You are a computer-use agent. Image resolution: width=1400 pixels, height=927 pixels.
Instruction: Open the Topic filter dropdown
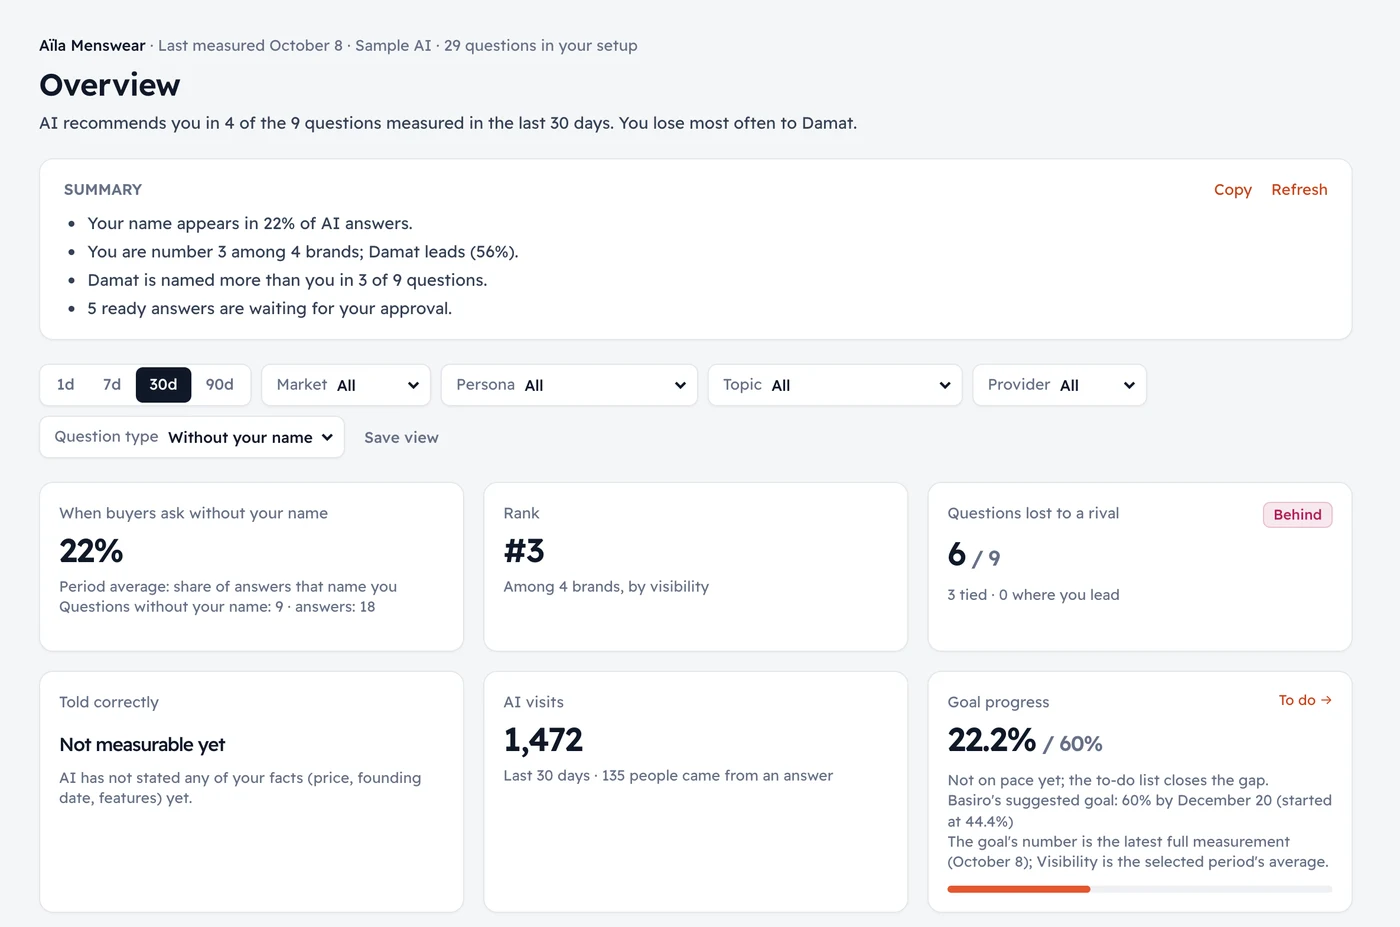pyautogui.click(x=835, y=385)
